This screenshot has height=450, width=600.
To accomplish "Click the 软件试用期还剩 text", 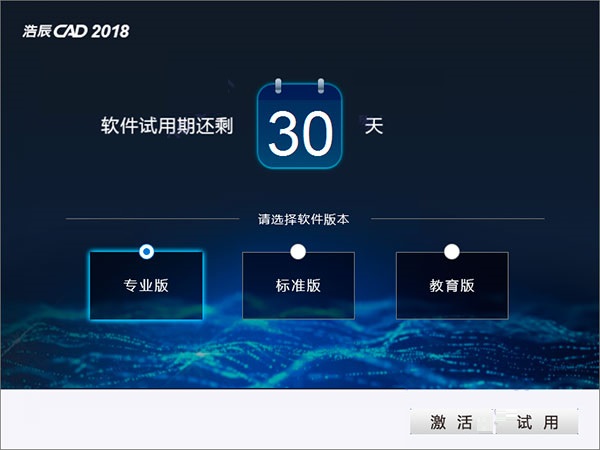I will [167, 126].
